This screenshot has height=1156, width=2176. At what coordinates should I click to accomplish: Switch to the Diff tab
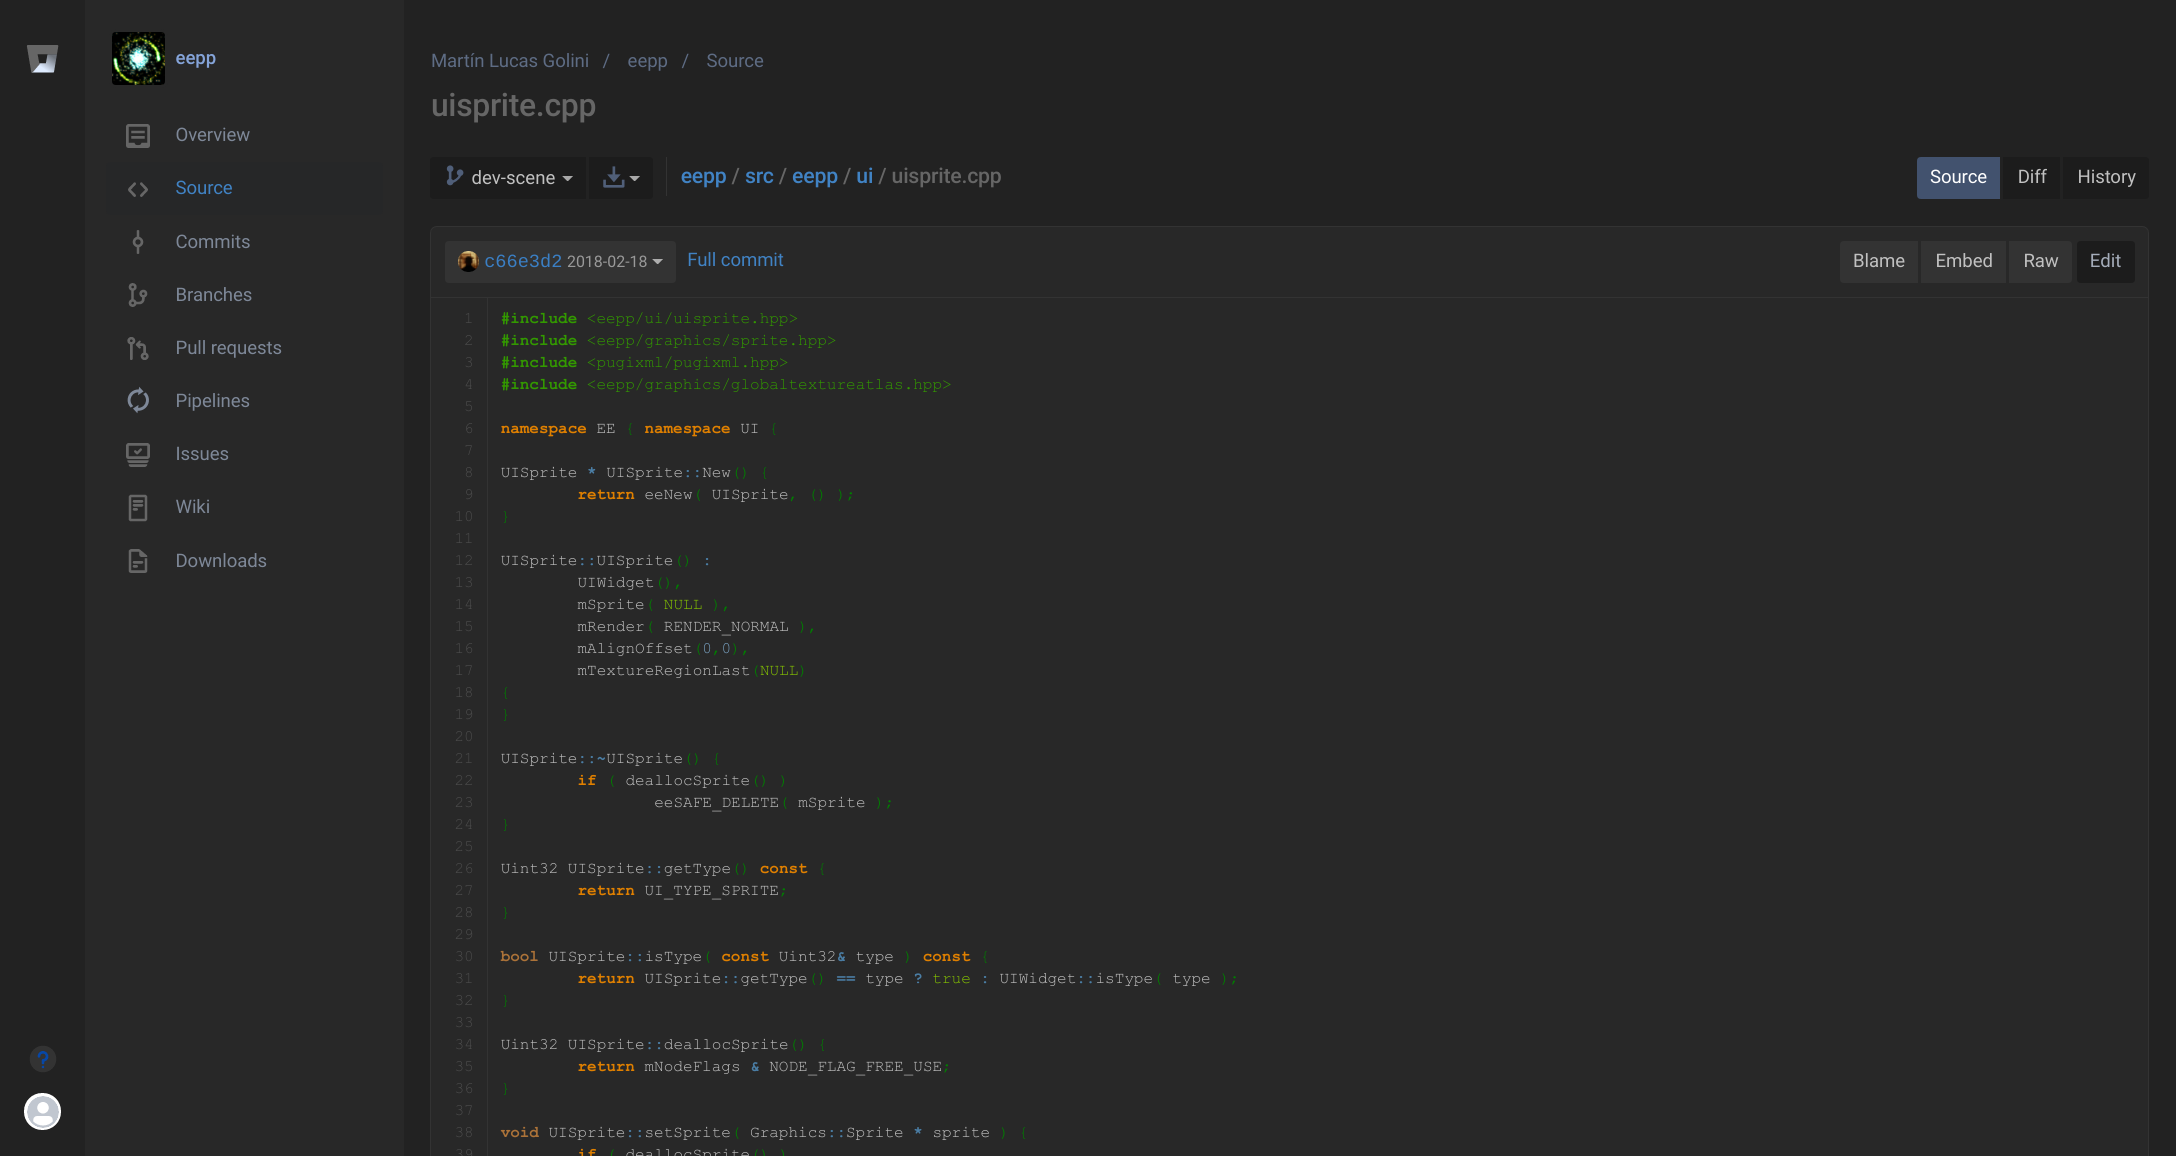point(2032,177)
